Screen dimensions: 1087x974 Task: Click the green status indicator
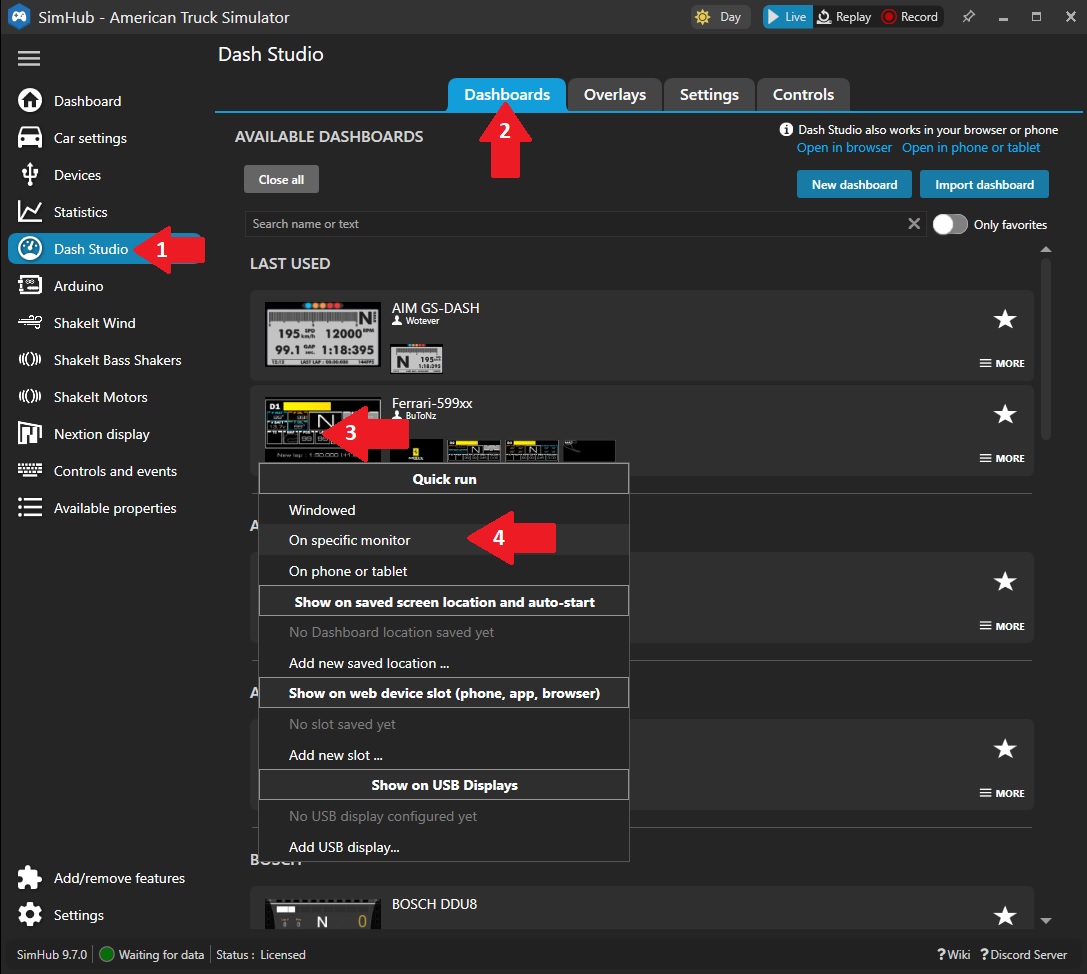coord(107,954)
